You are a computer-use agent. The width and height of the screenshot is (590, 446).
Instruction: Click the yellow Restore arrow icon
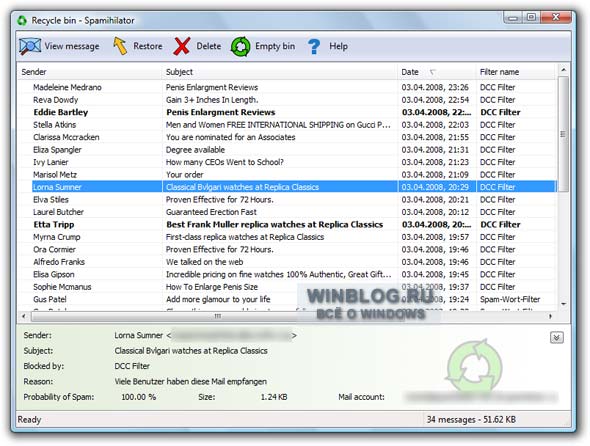click(x=120, y=46)
